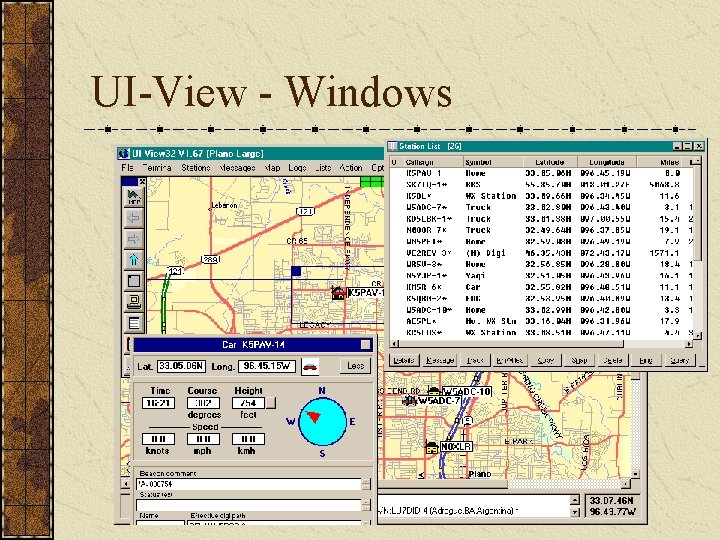Image resolution: width=720 pixels, height=540 pixels.
Task: Click the flag icon at top of map toolbar
Action: 134,197
